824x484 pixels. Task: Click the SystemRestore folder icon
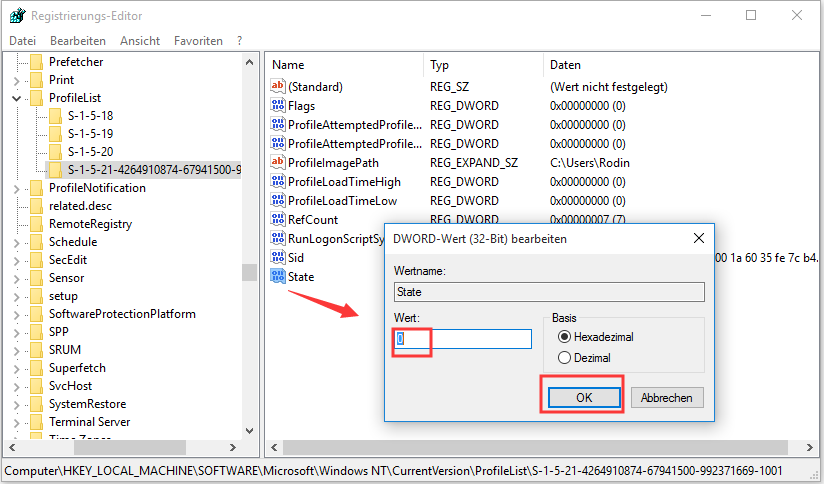[37, 404]
